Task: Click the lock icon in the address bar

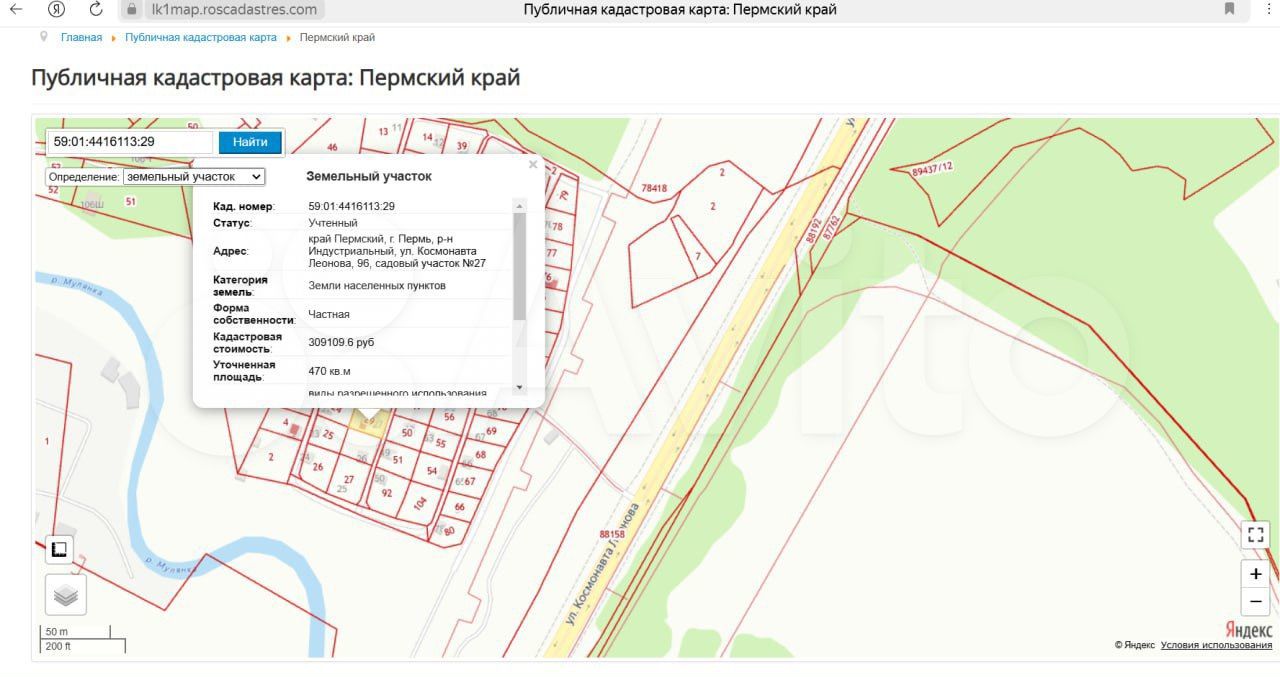Action: pos(131,9)
